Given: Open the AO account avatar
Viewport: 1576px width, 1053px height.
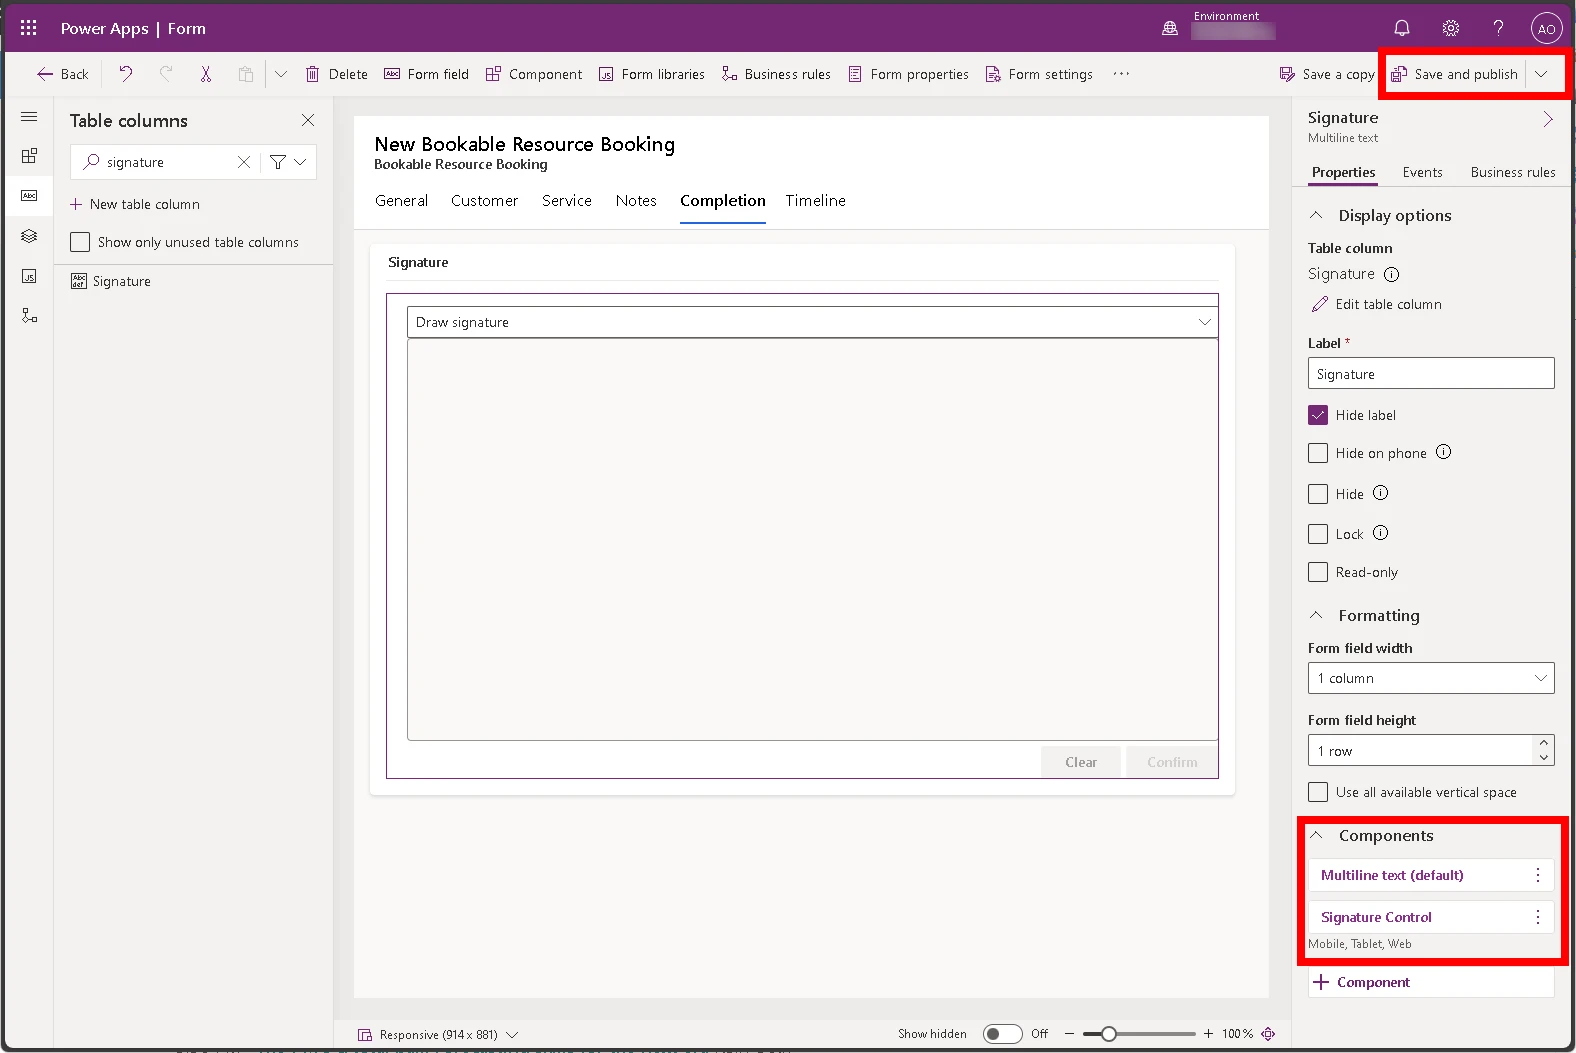Looking at the screenshot, I should pyautogui.click(x=1546, y=28).
